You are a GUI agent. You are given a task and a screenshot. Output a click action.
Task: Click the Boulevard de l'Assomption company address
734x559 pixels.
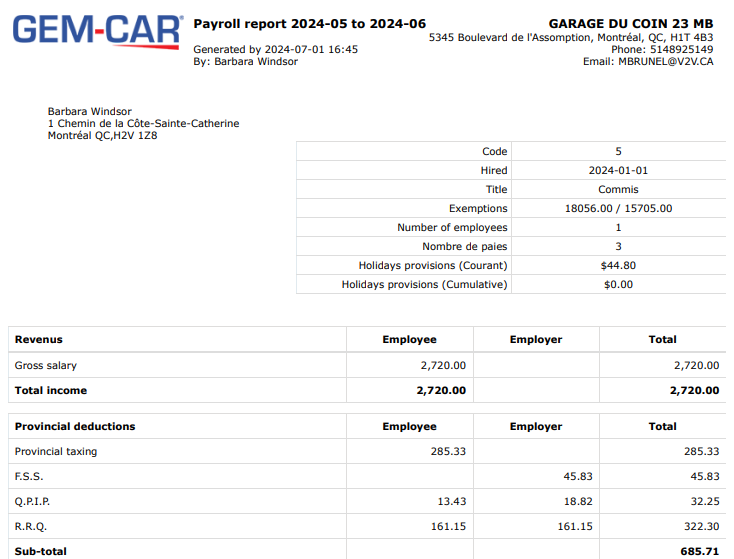coord(570,37)
